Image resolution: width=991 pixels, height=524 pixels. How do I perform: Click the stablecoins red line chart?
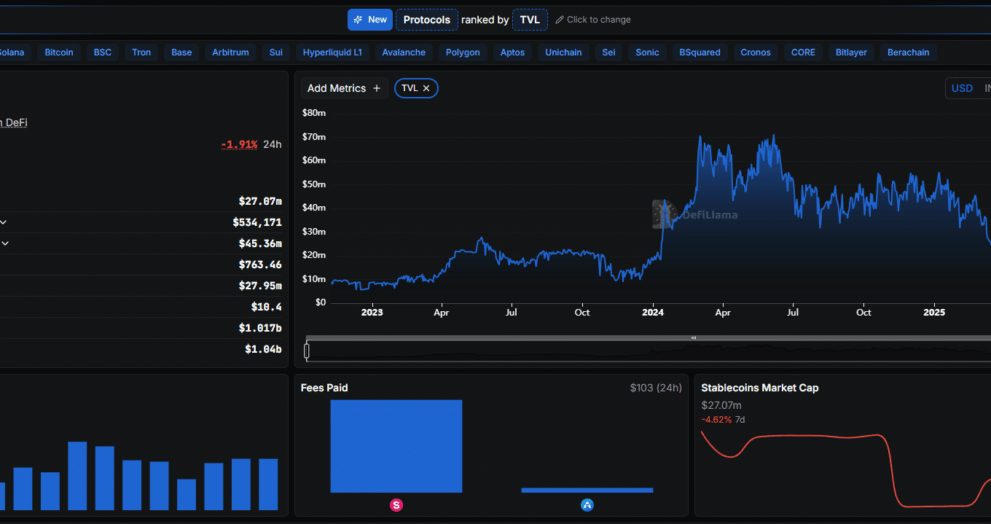(846, 469)
